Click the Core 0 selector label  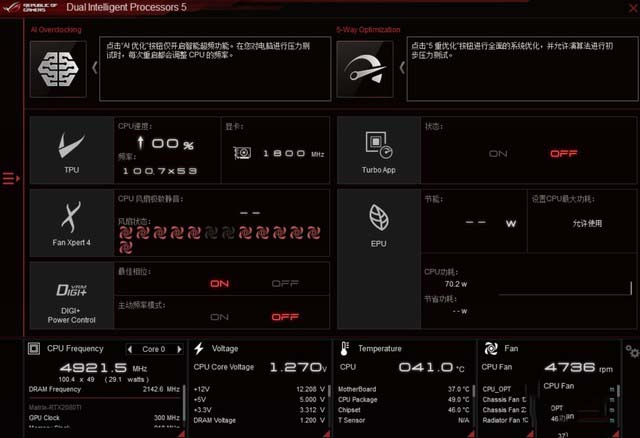click(x=153, y=349)
